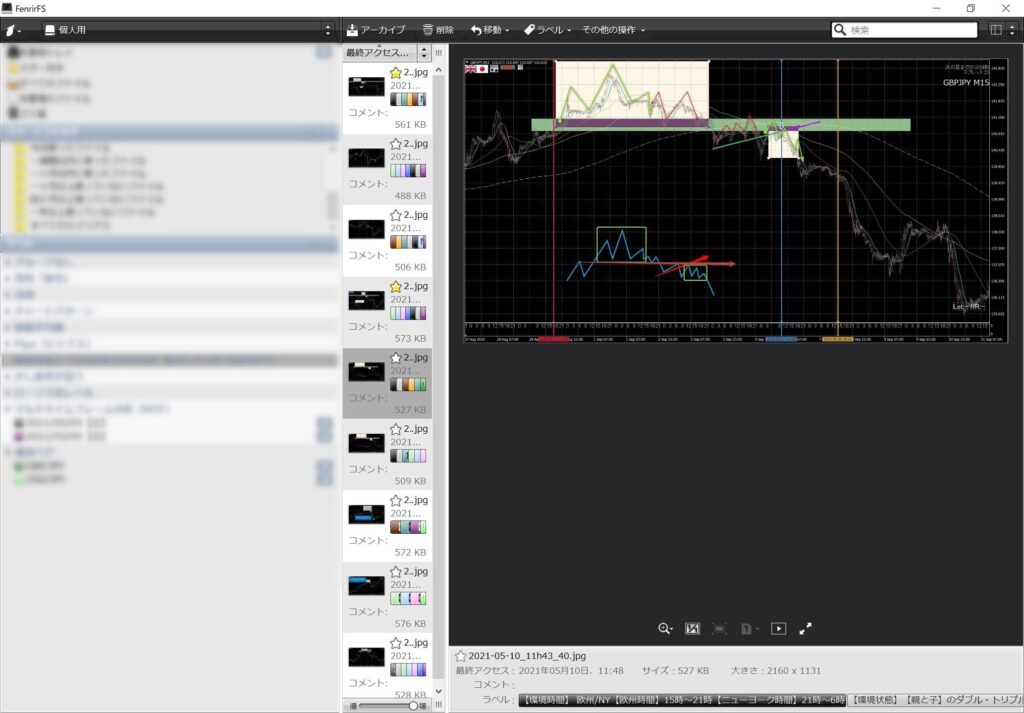Click the small-thumbnail icon left of slider
Image resolution: width=1024 pixels, height=713 pixels.
[x=353, y=706]
